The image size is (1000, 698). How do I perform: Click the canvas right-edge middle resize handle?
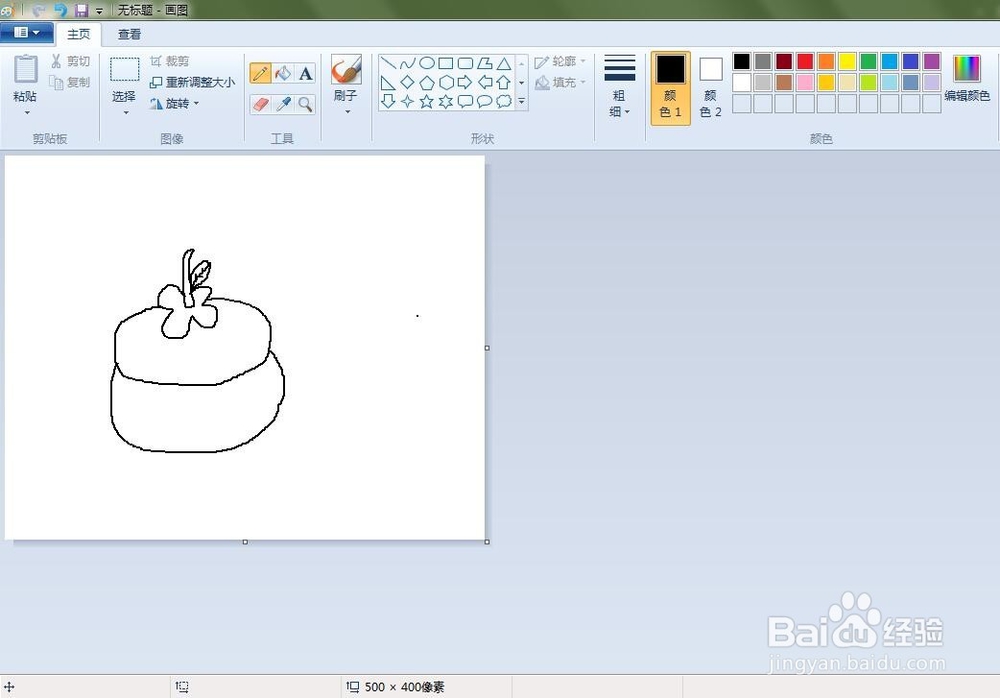click(487, 348)
